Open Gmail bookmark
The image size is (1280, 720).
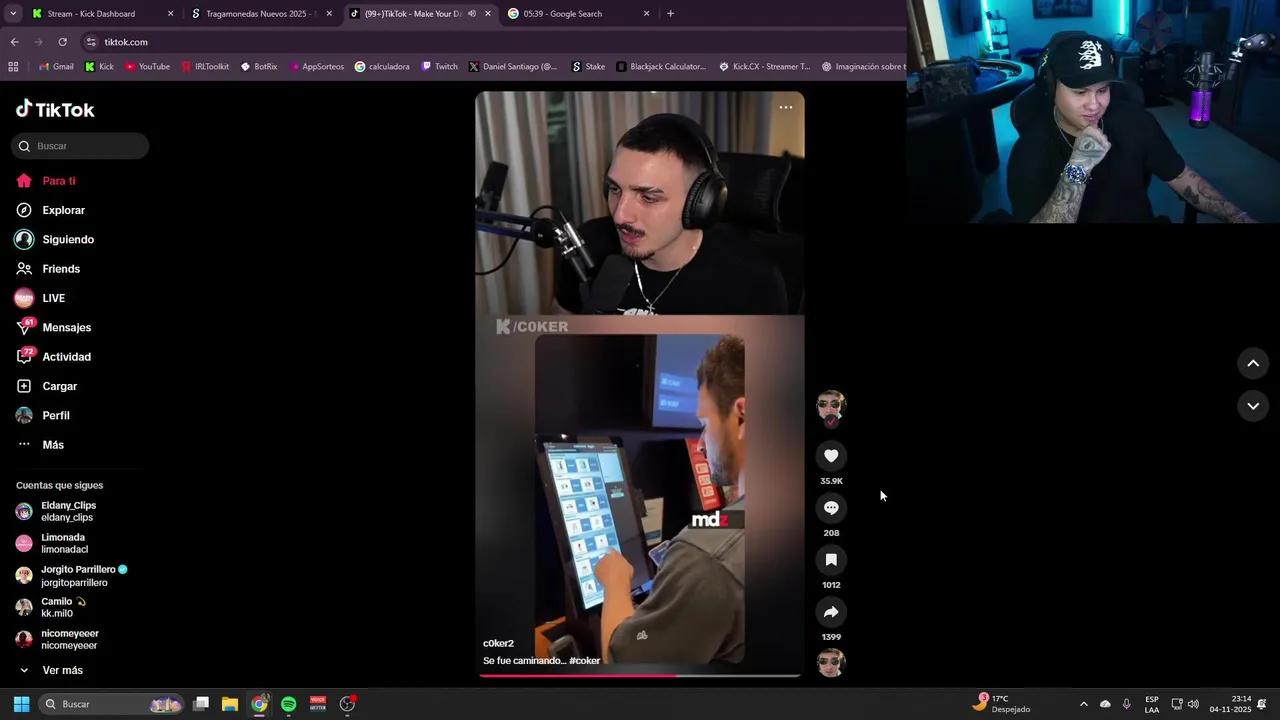tap(56, 67)
